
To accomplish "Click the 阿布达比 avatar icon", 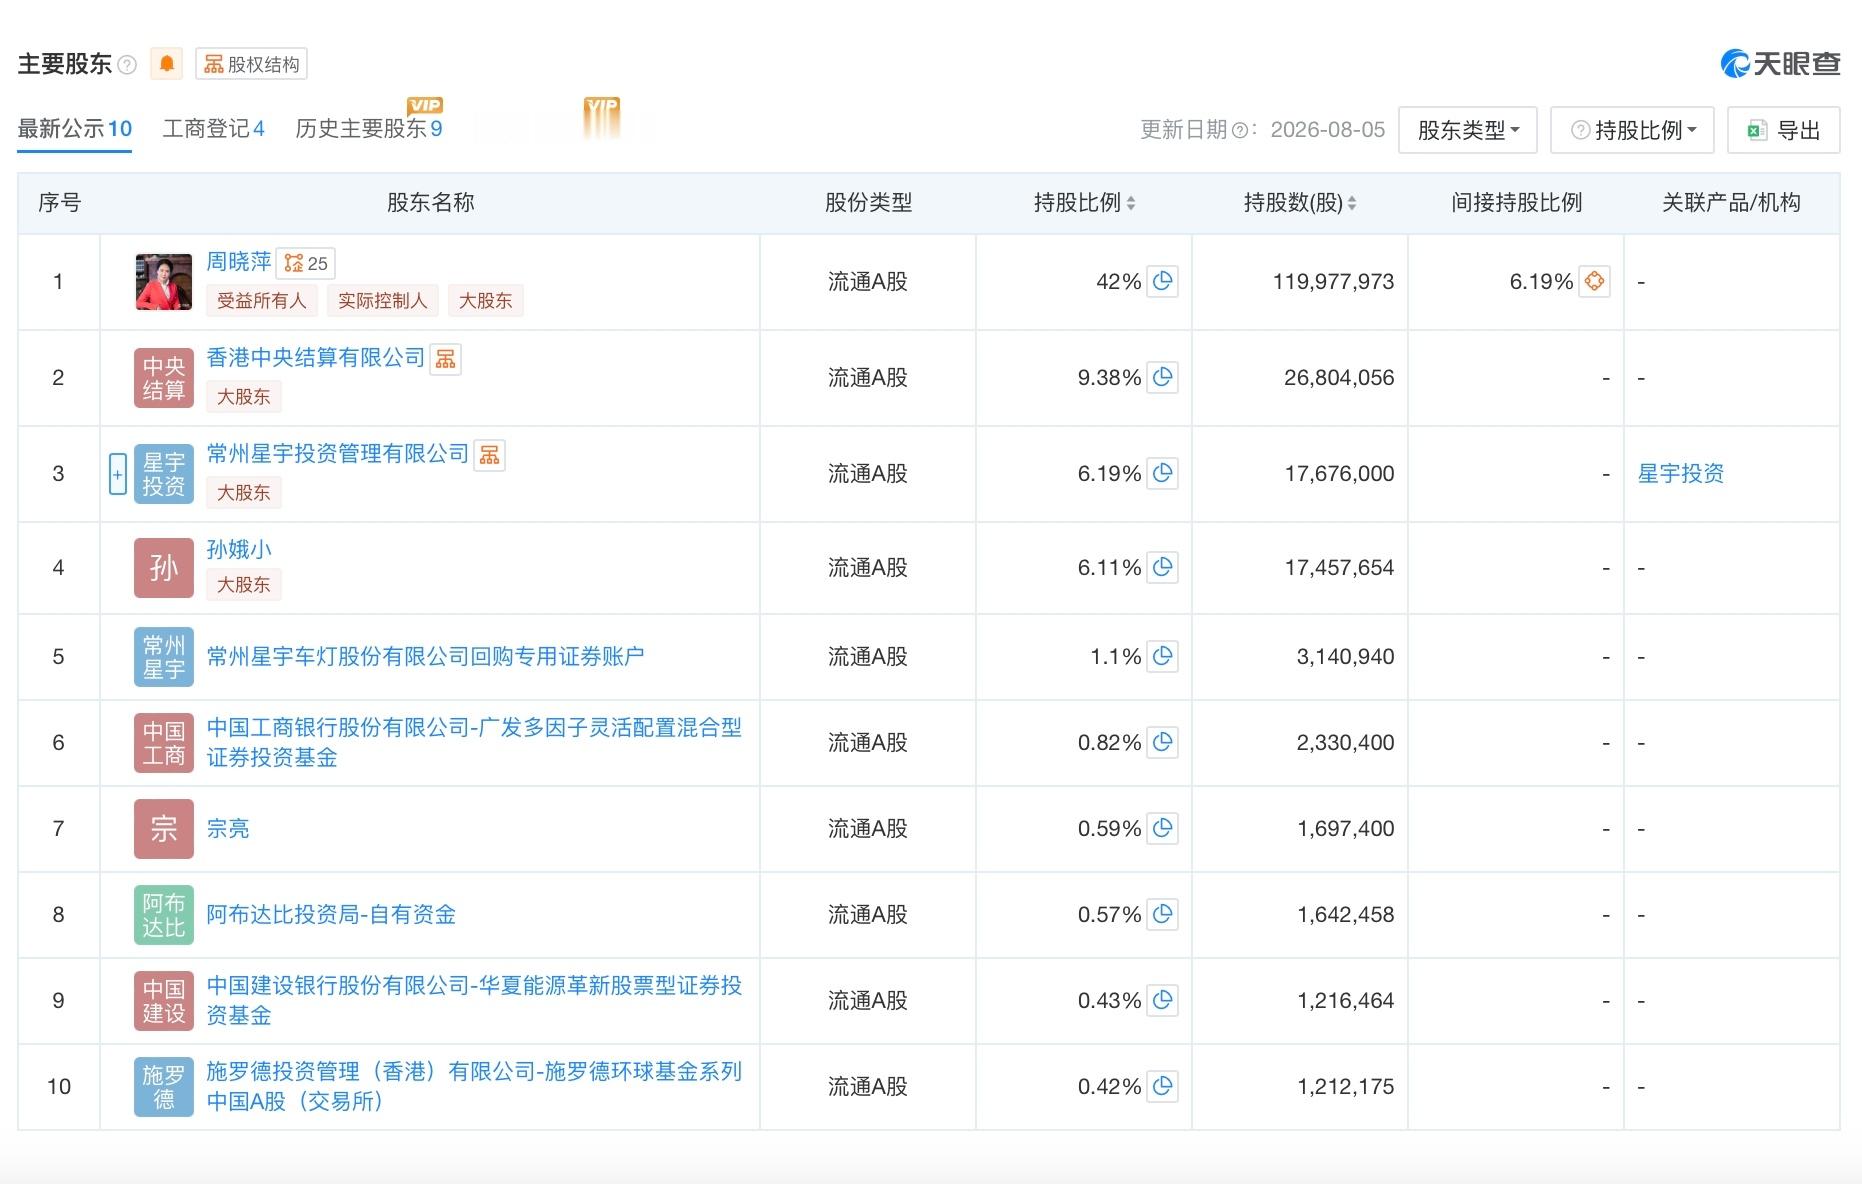I will click(164, 914).
